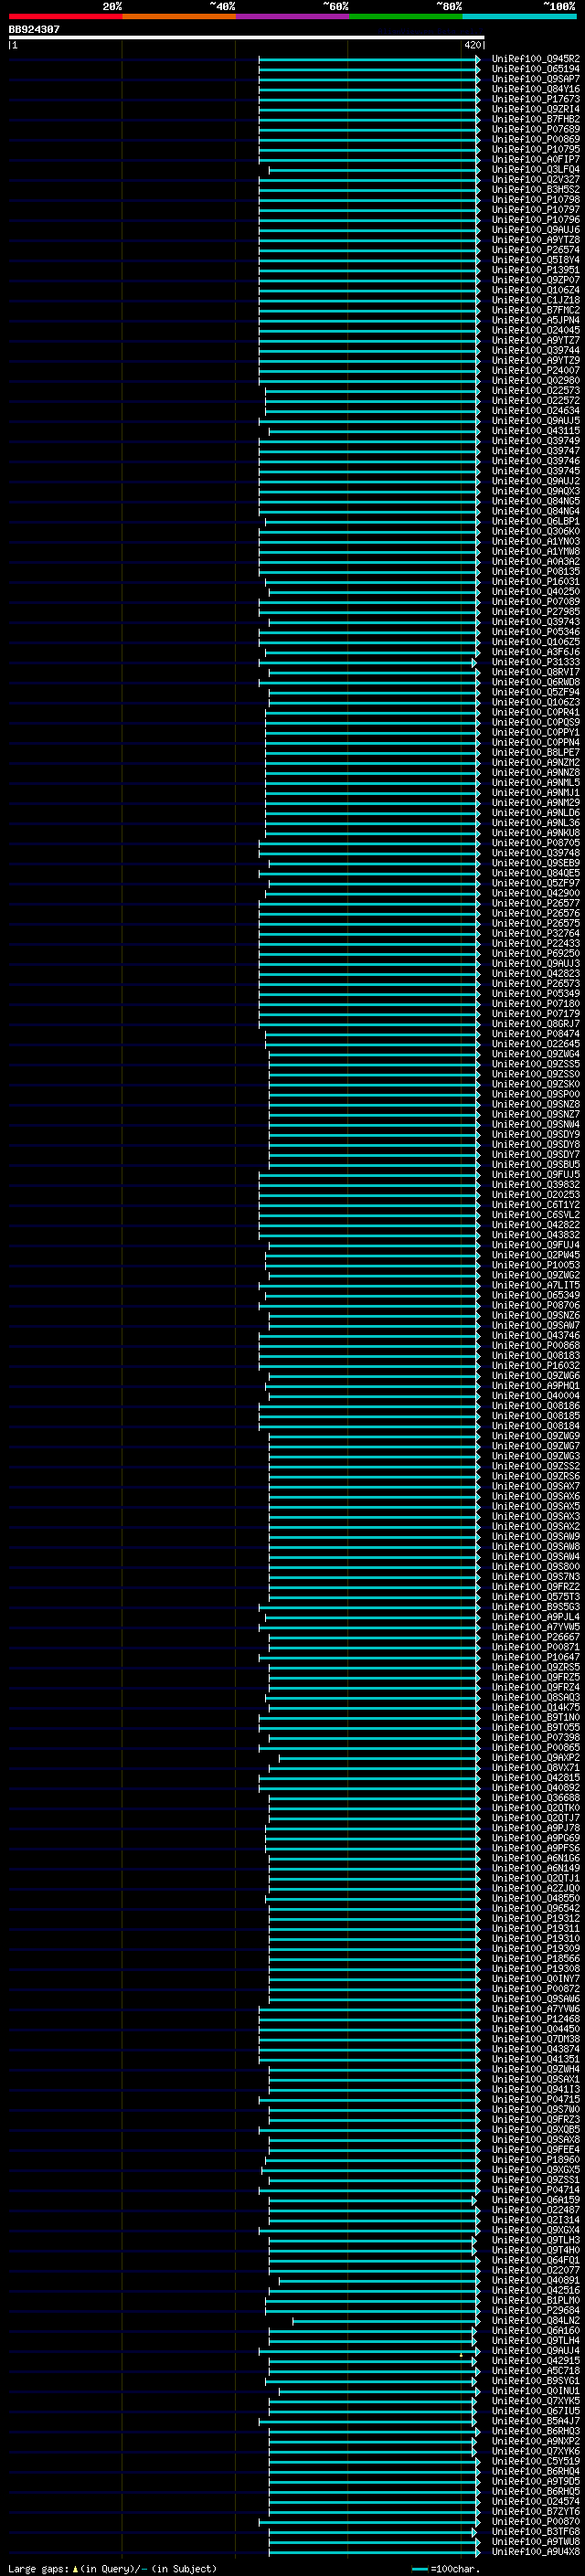Select hit label UniRef100_P08705
The width and height of the screenshot is (585, 2576).
pos(535,843)
